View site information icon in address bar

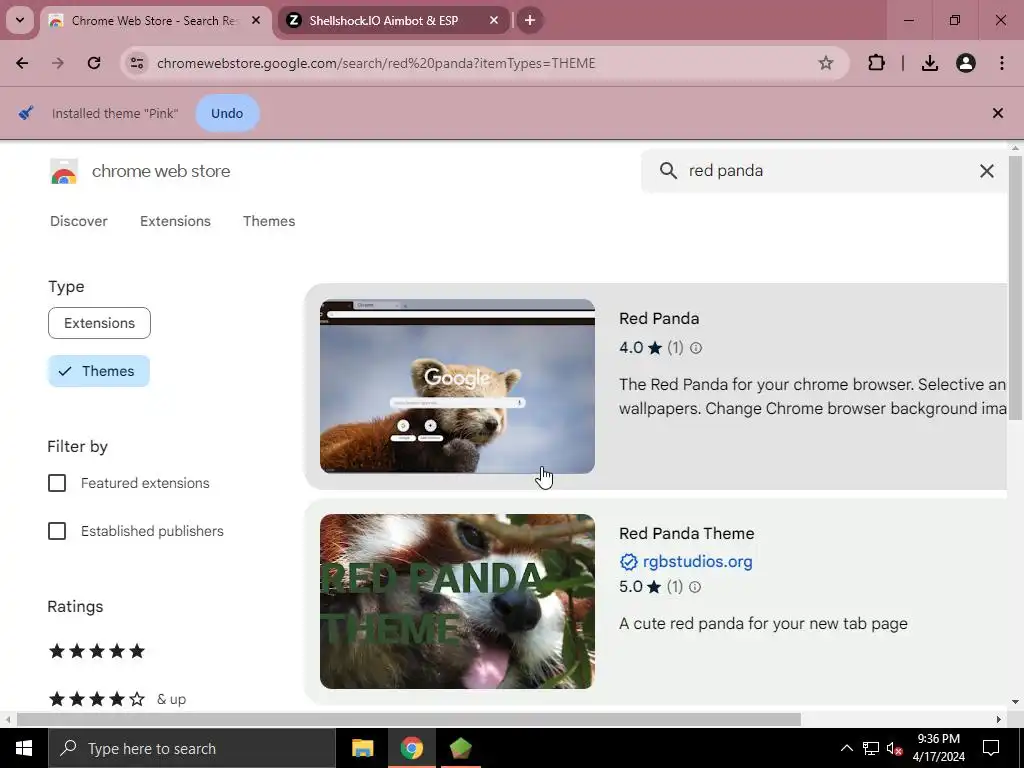point(137,63)
